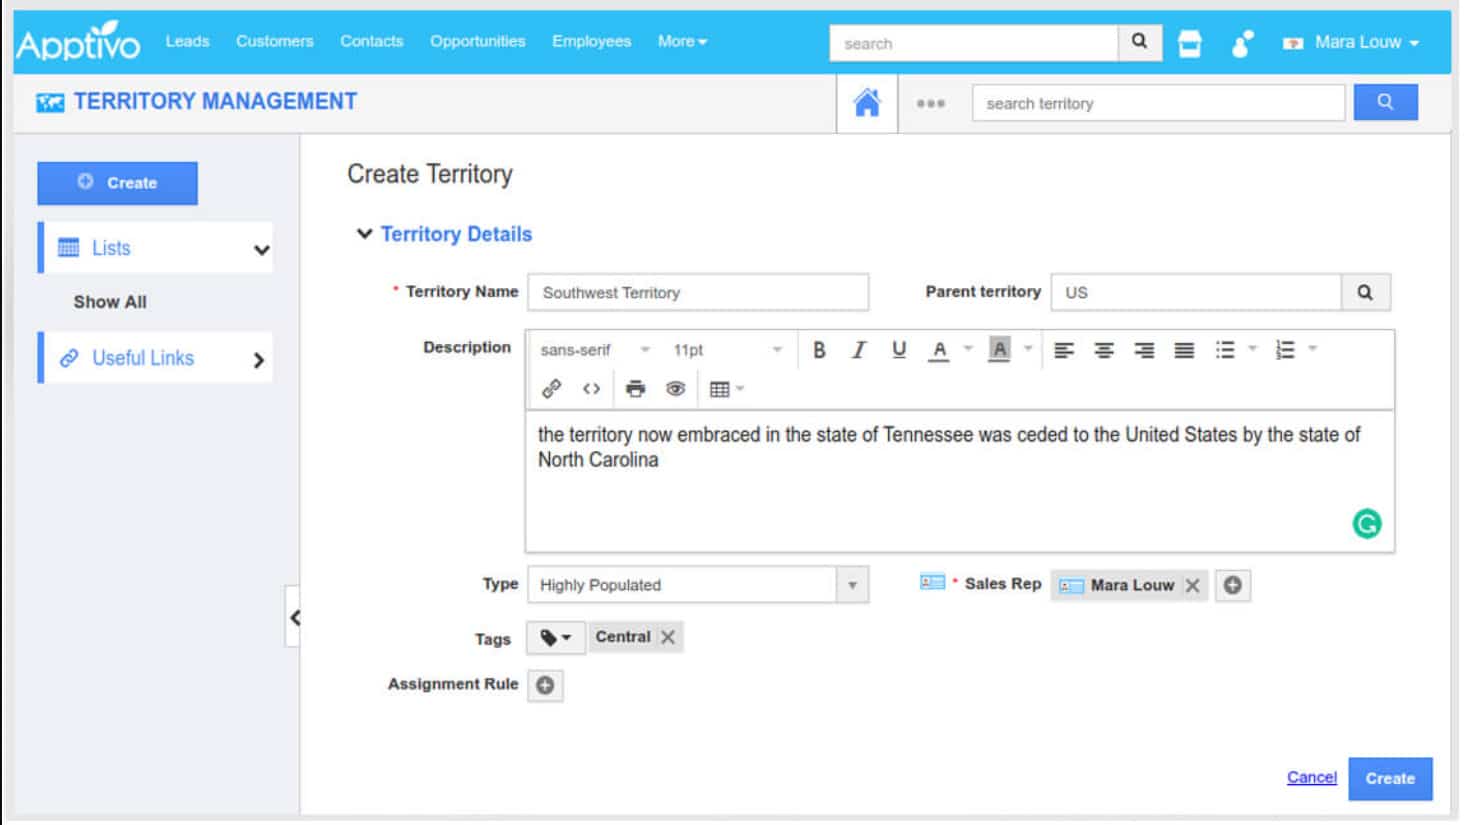Click the bottom Create button
Viewport: 1465px width, 825px height.
click(1390, 778)
